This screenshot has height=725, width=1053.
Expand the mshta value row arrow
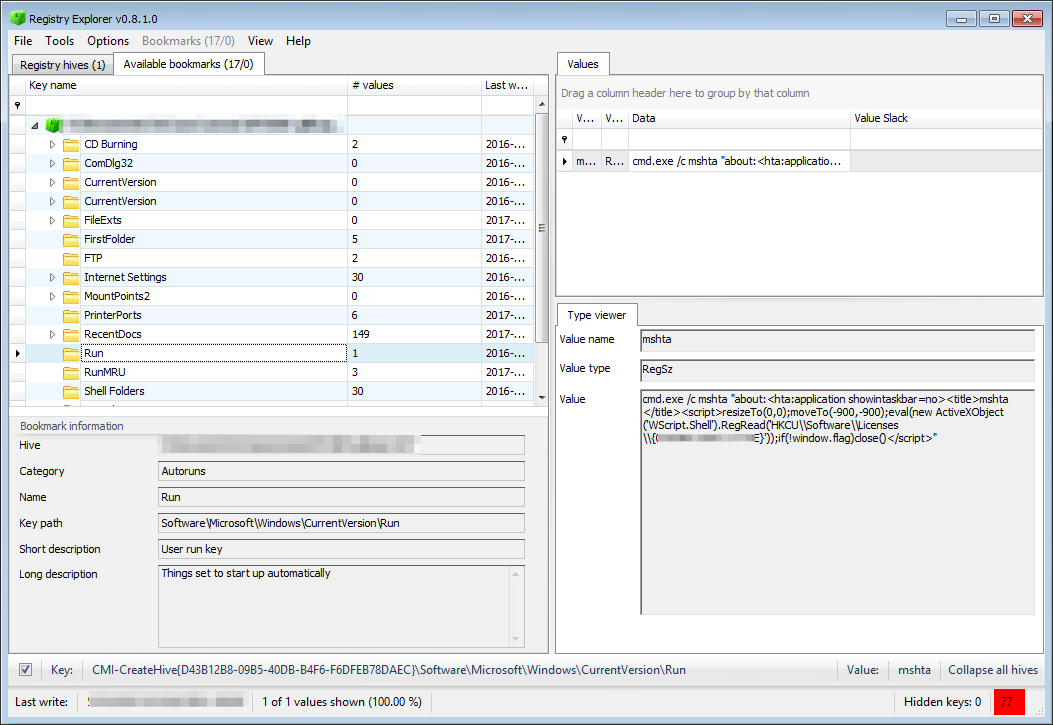pyautogui.click(x=565, y=161)
